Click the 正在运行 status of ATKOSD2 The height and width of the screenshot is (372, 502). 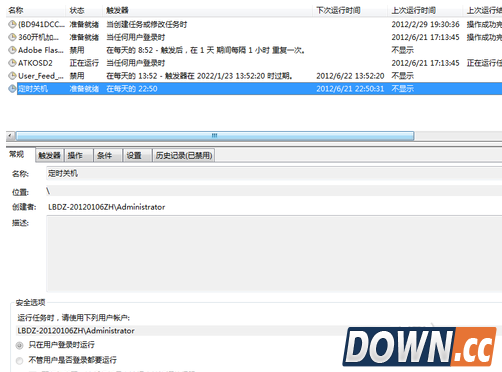coord(84,63)
